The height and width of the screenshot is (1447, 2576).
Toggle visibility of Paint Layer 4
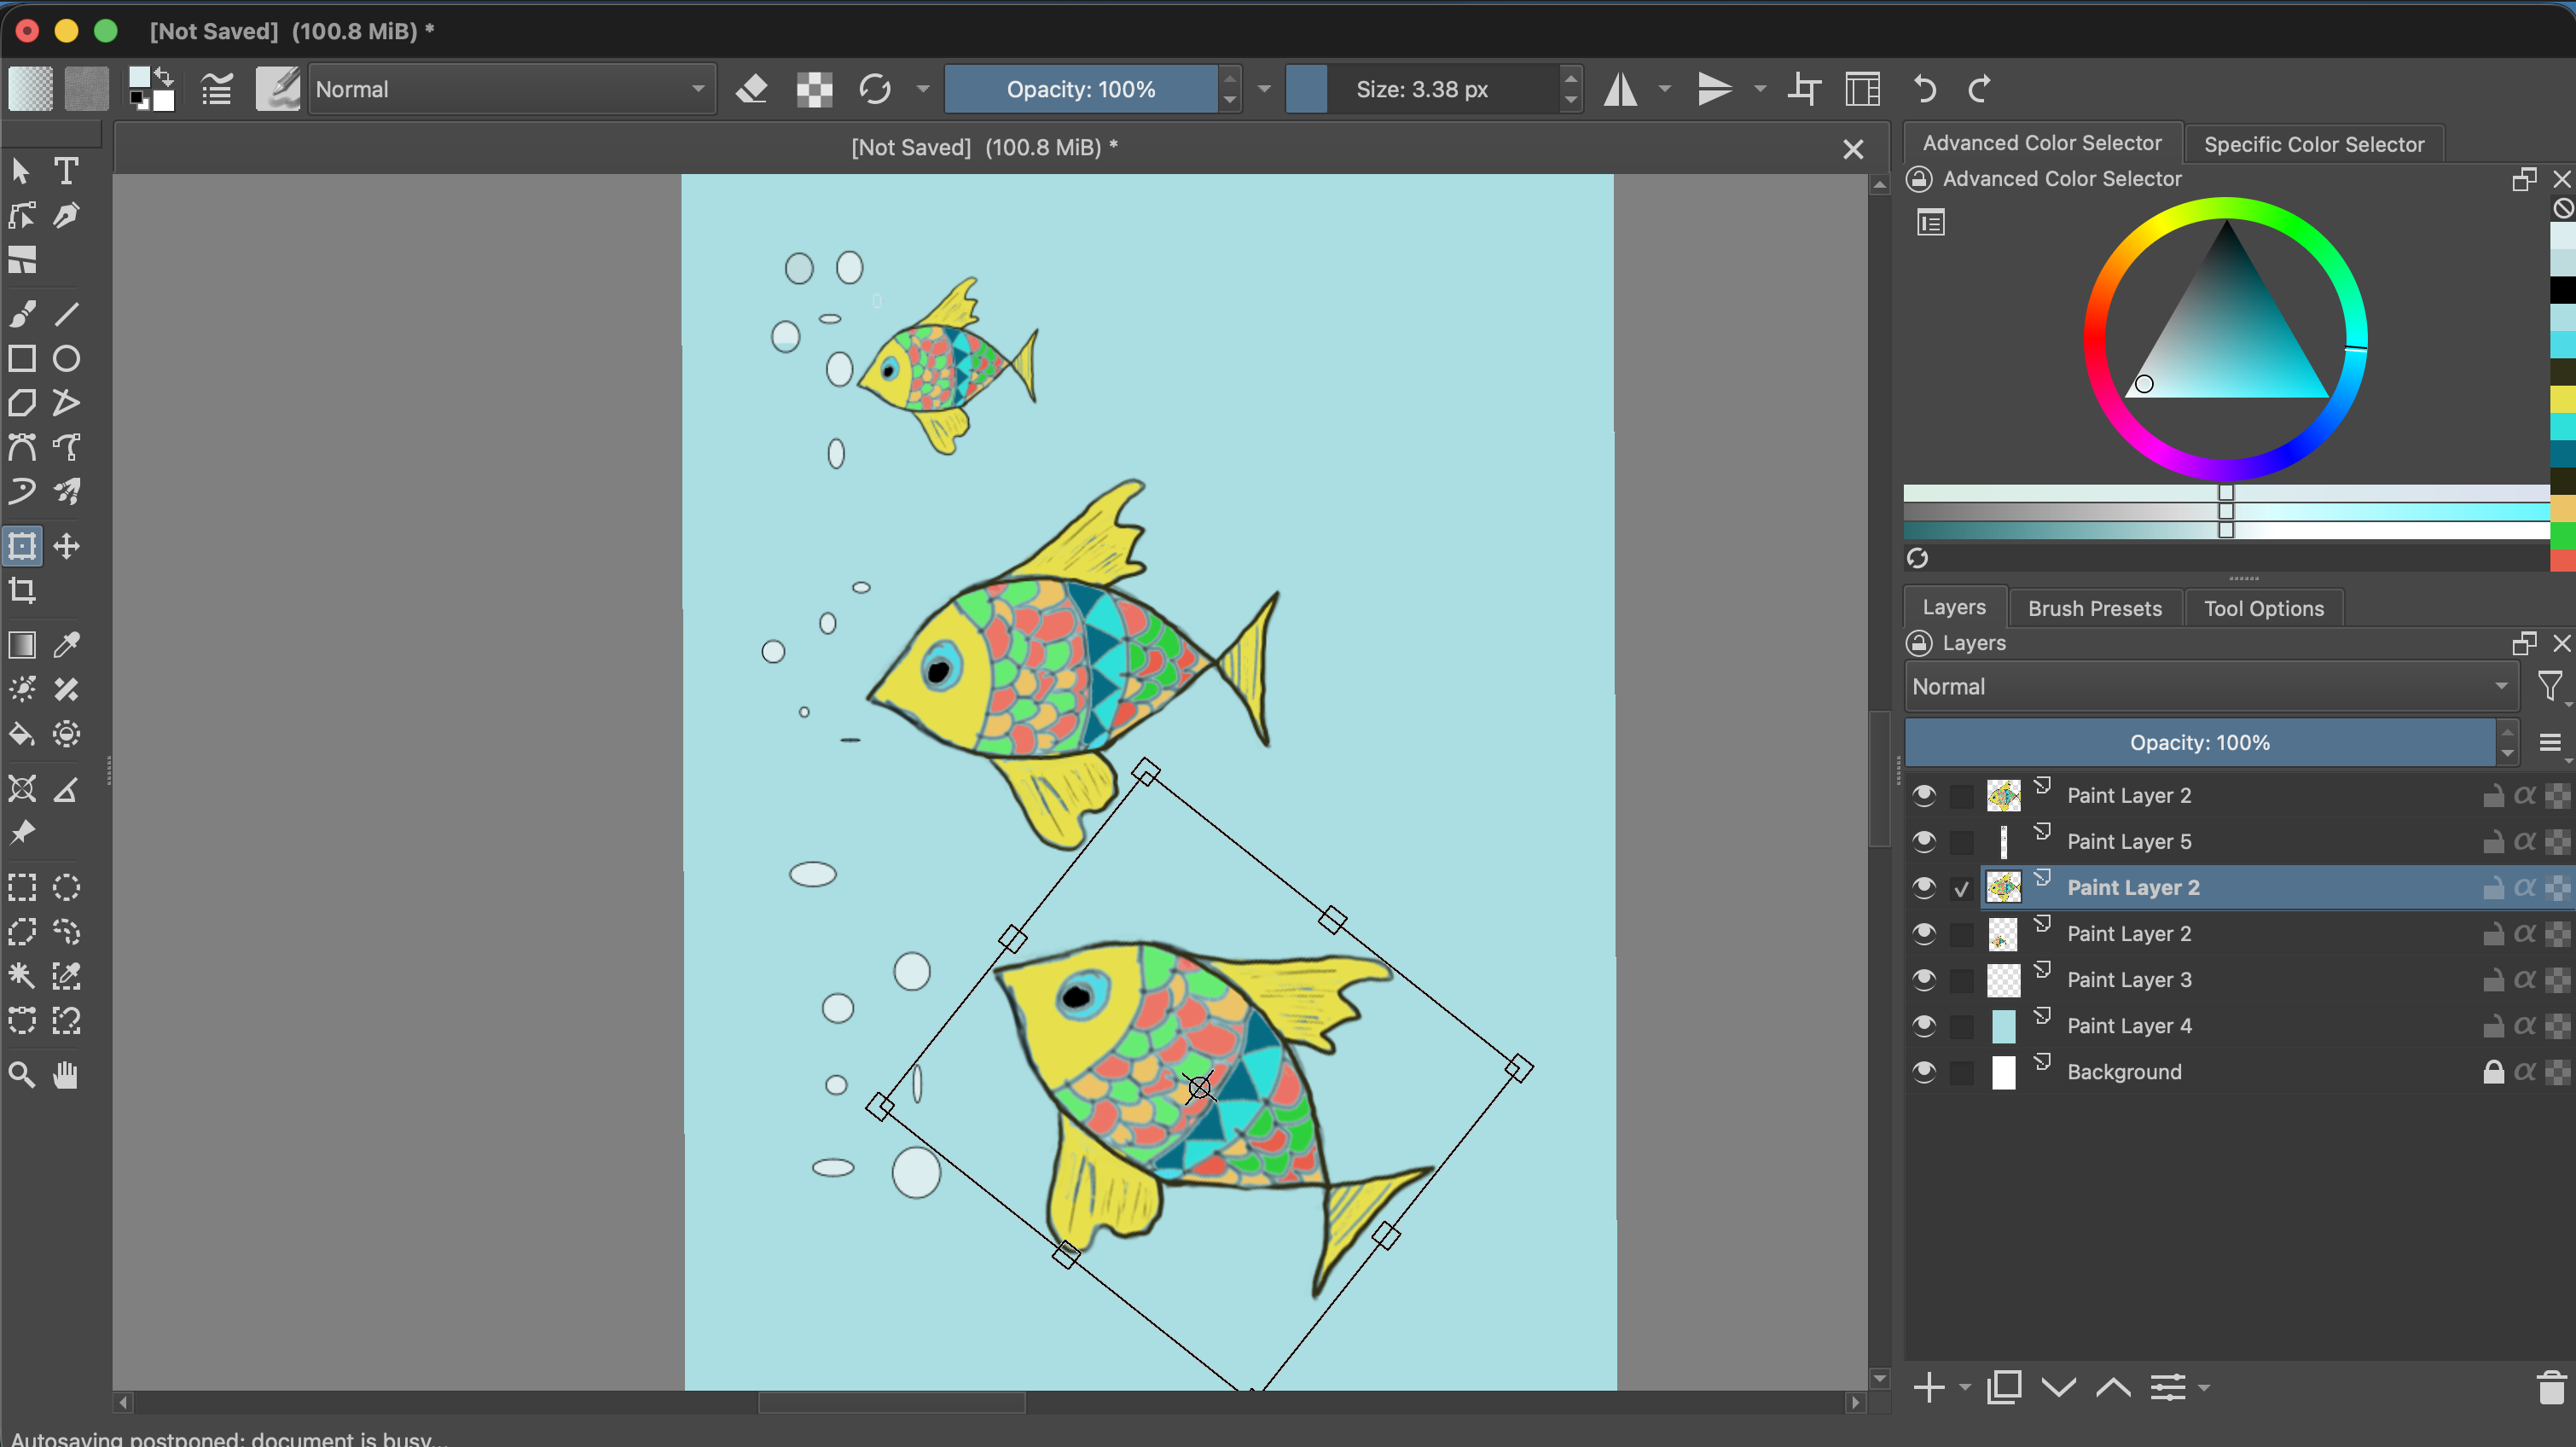tap(1923, 1026)
